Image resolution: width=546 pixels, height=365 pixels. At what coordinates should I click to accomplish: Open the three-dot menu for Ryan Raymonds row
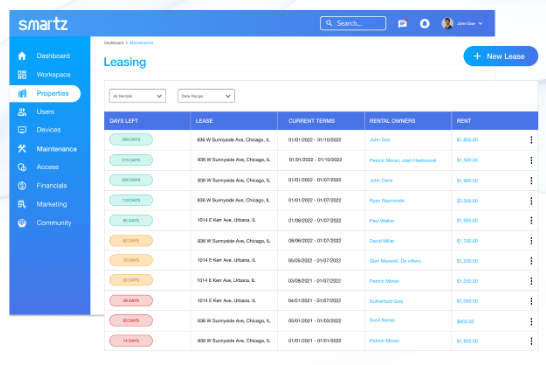pos(531,201)
